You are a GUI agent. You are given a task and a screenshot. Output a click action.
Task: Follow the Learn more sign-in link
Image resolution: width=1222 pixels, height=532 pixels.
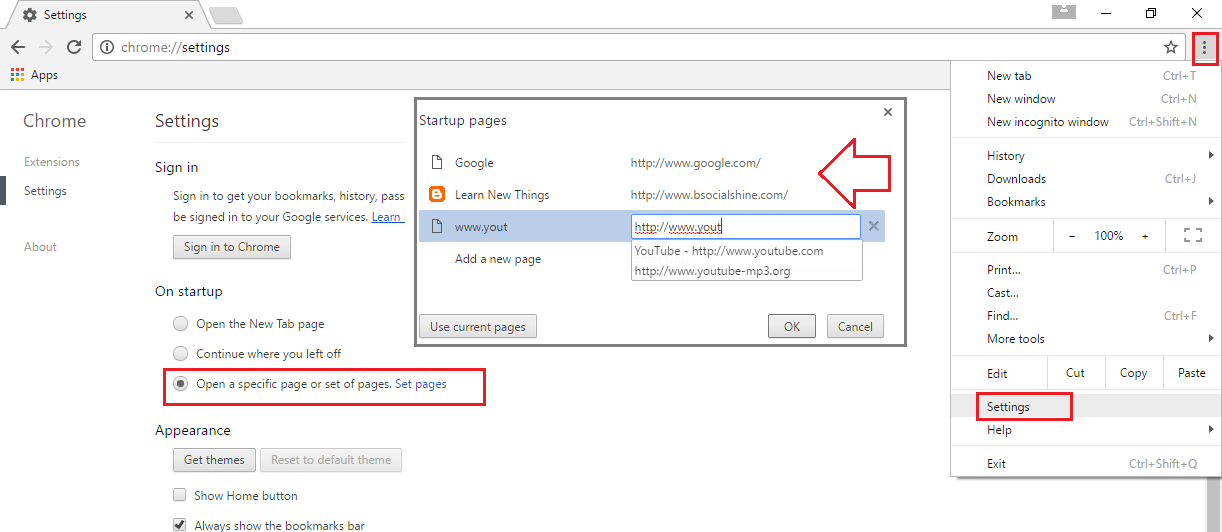[x=387, y=217]
